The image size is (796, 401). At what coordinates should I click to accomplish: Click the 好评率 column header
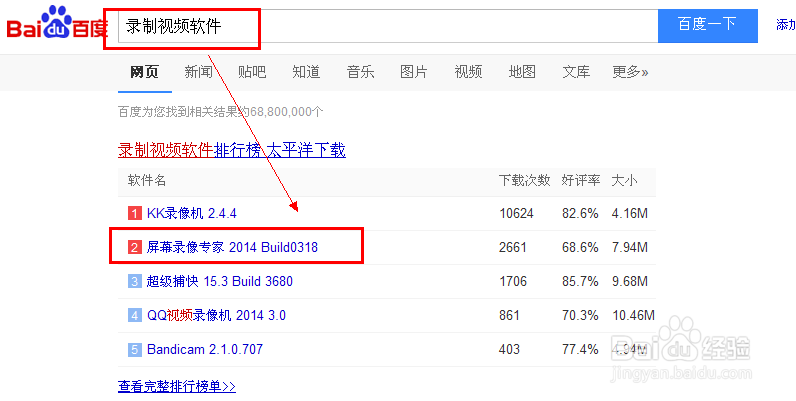[x=581, y=180]
